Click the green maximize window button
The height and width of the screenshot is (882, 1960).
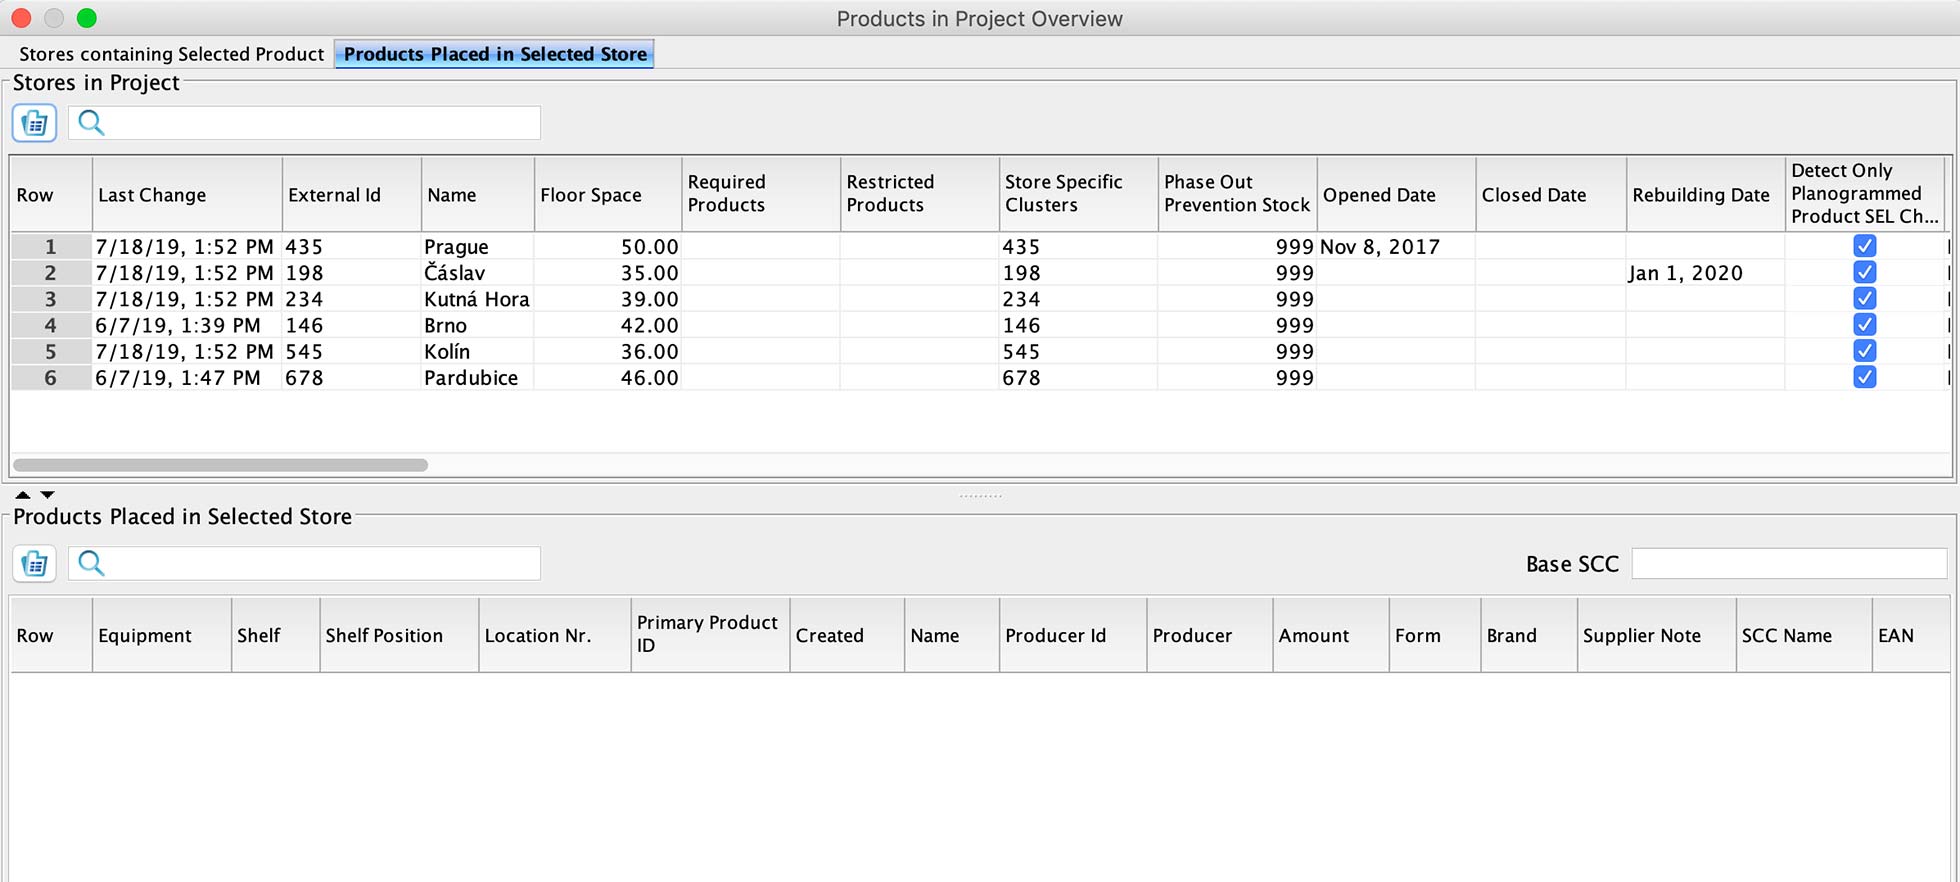87,18
